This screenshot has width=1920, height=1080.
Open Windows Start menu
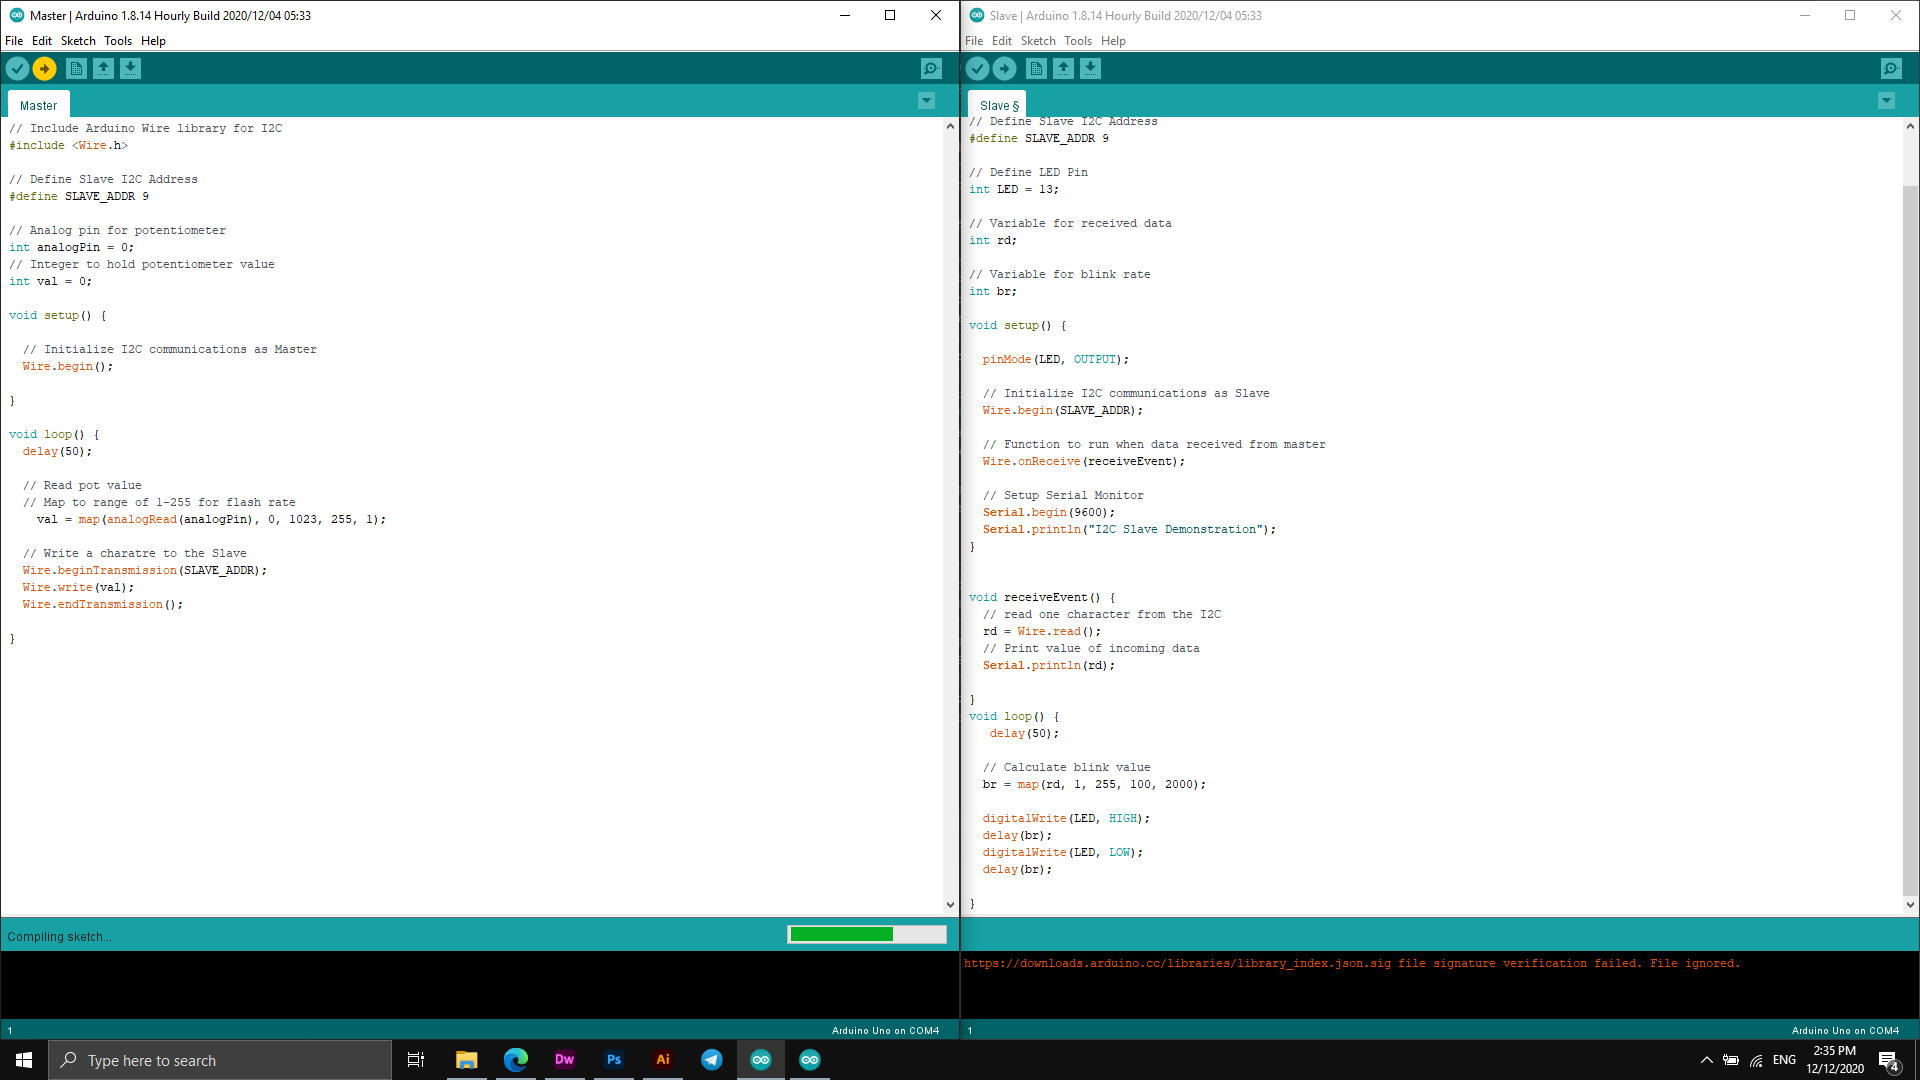[x=24, y=1060]
